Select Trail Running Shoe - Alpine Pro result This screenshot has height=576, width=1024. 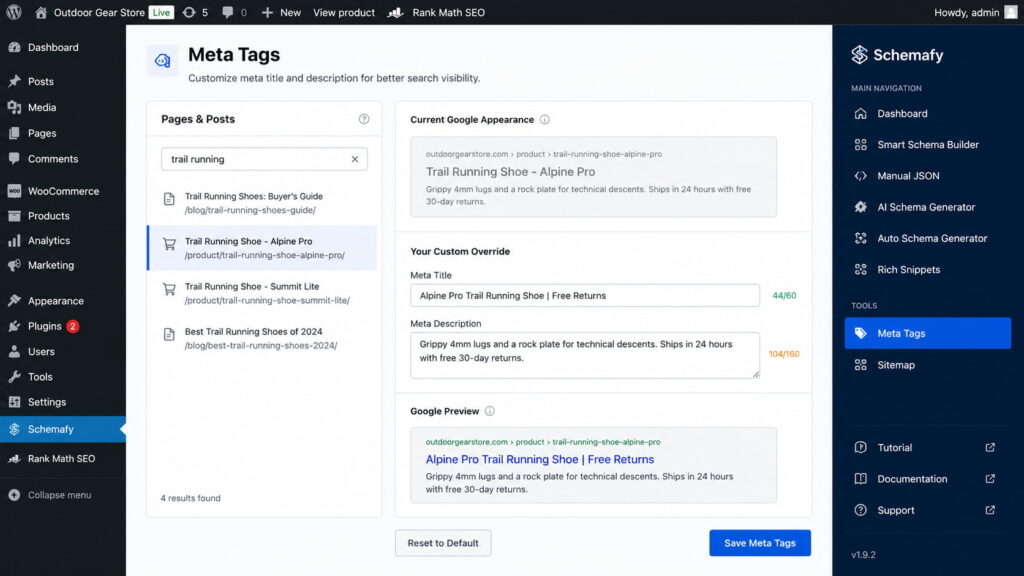coord(262,248)
